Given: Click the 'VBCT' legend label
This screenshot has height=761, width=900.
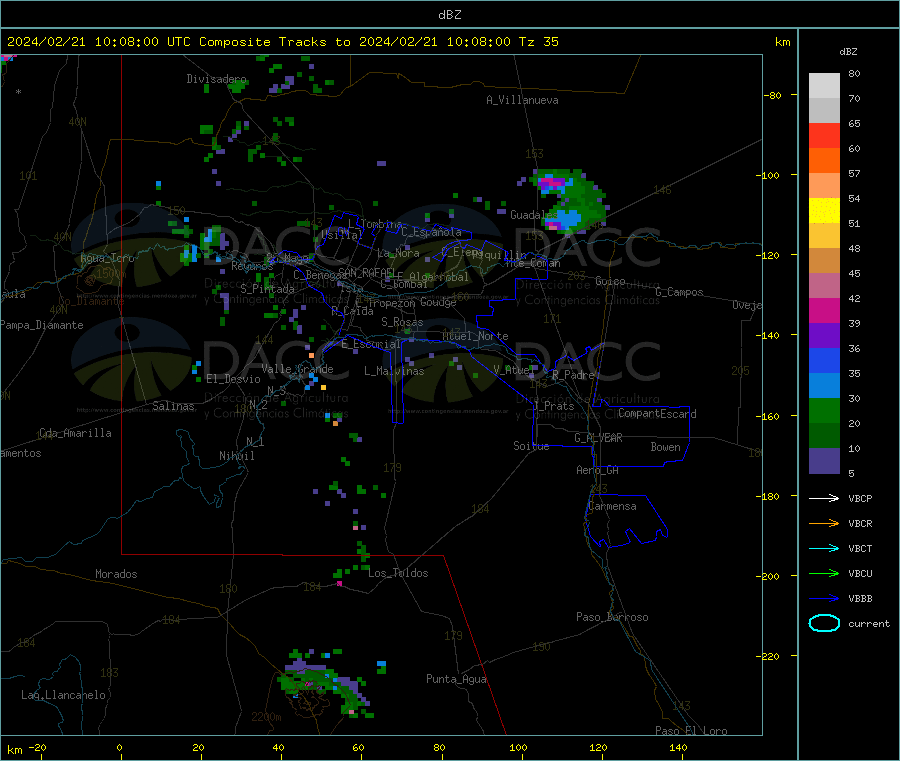Looking at the screenshot, I should 860,548.
